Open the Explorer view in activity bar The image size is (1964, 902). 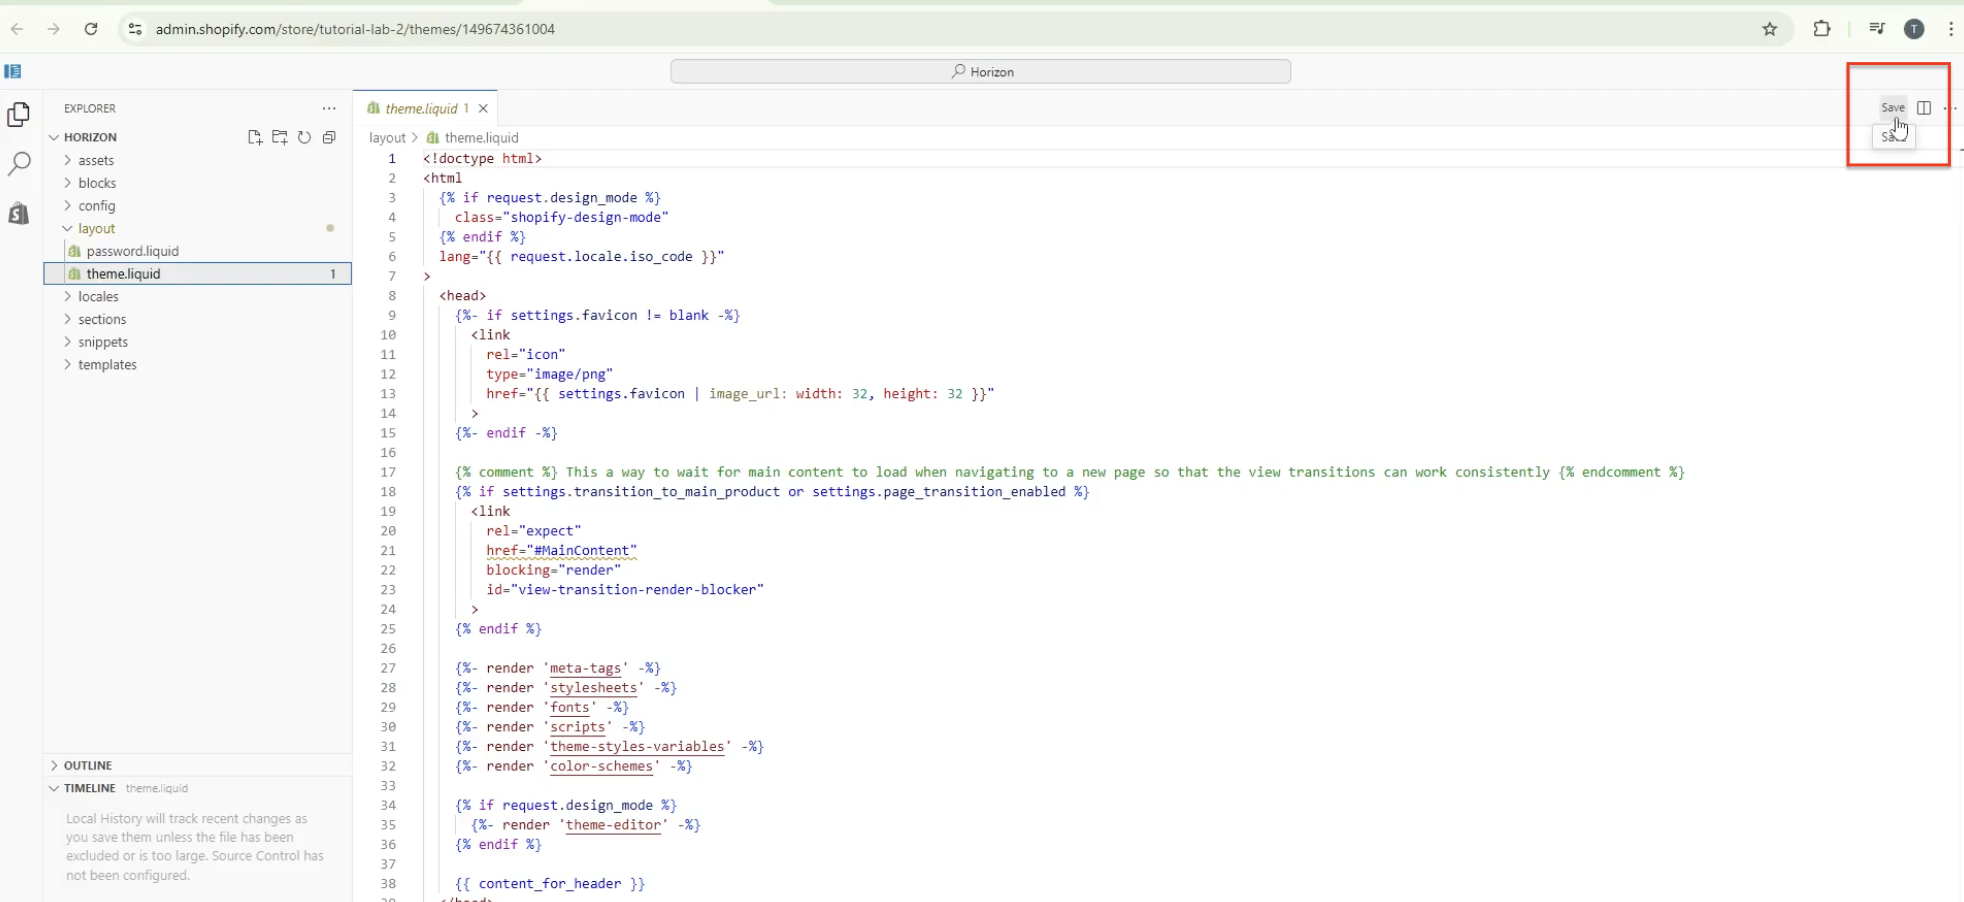click(x=18, y=115)
